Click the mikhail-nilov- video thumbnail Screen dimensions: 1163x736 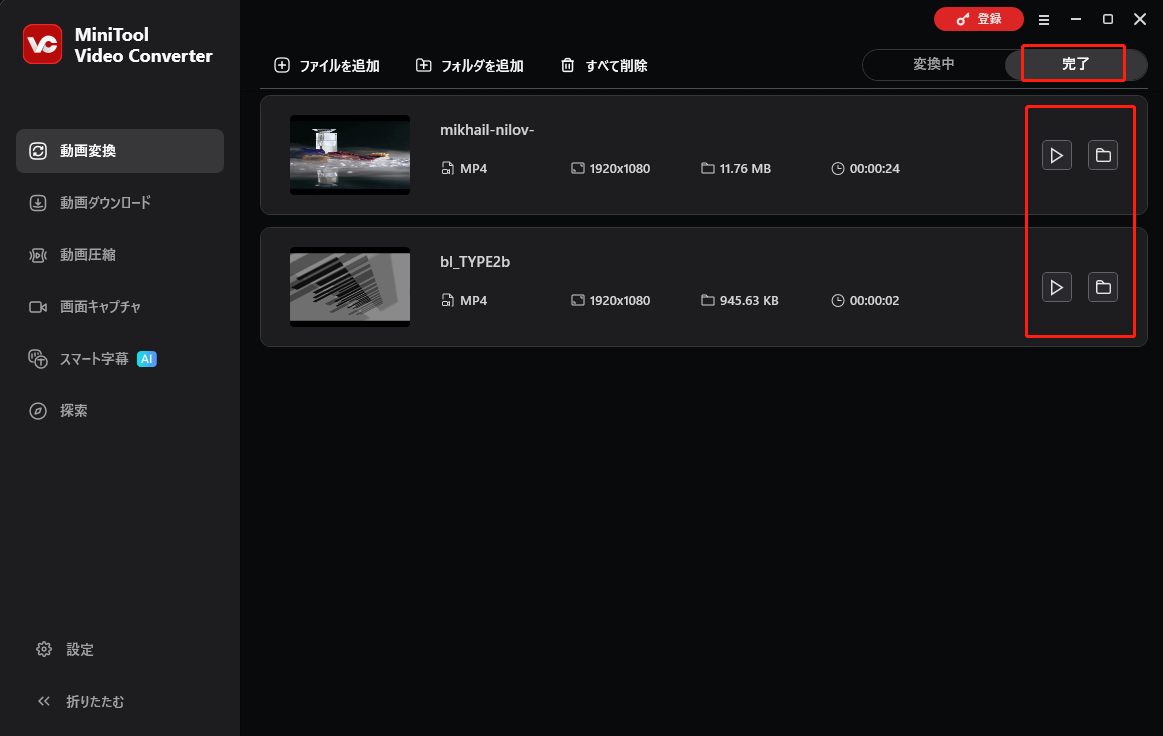(350, 154)
